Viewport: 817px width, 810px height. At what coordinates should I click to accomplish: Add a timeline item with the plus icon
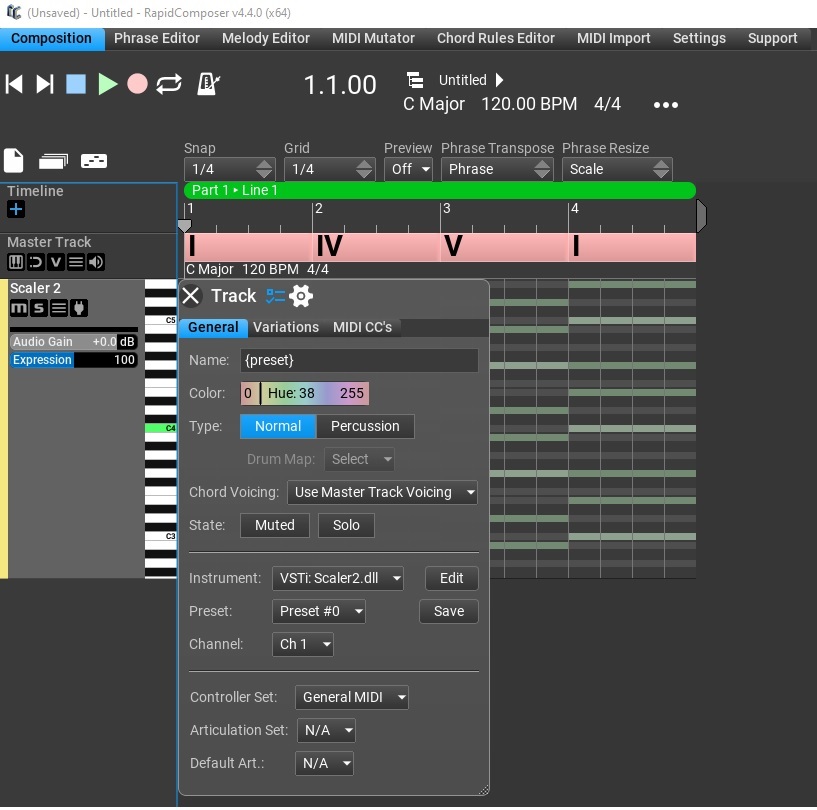[x=16, y=210]
